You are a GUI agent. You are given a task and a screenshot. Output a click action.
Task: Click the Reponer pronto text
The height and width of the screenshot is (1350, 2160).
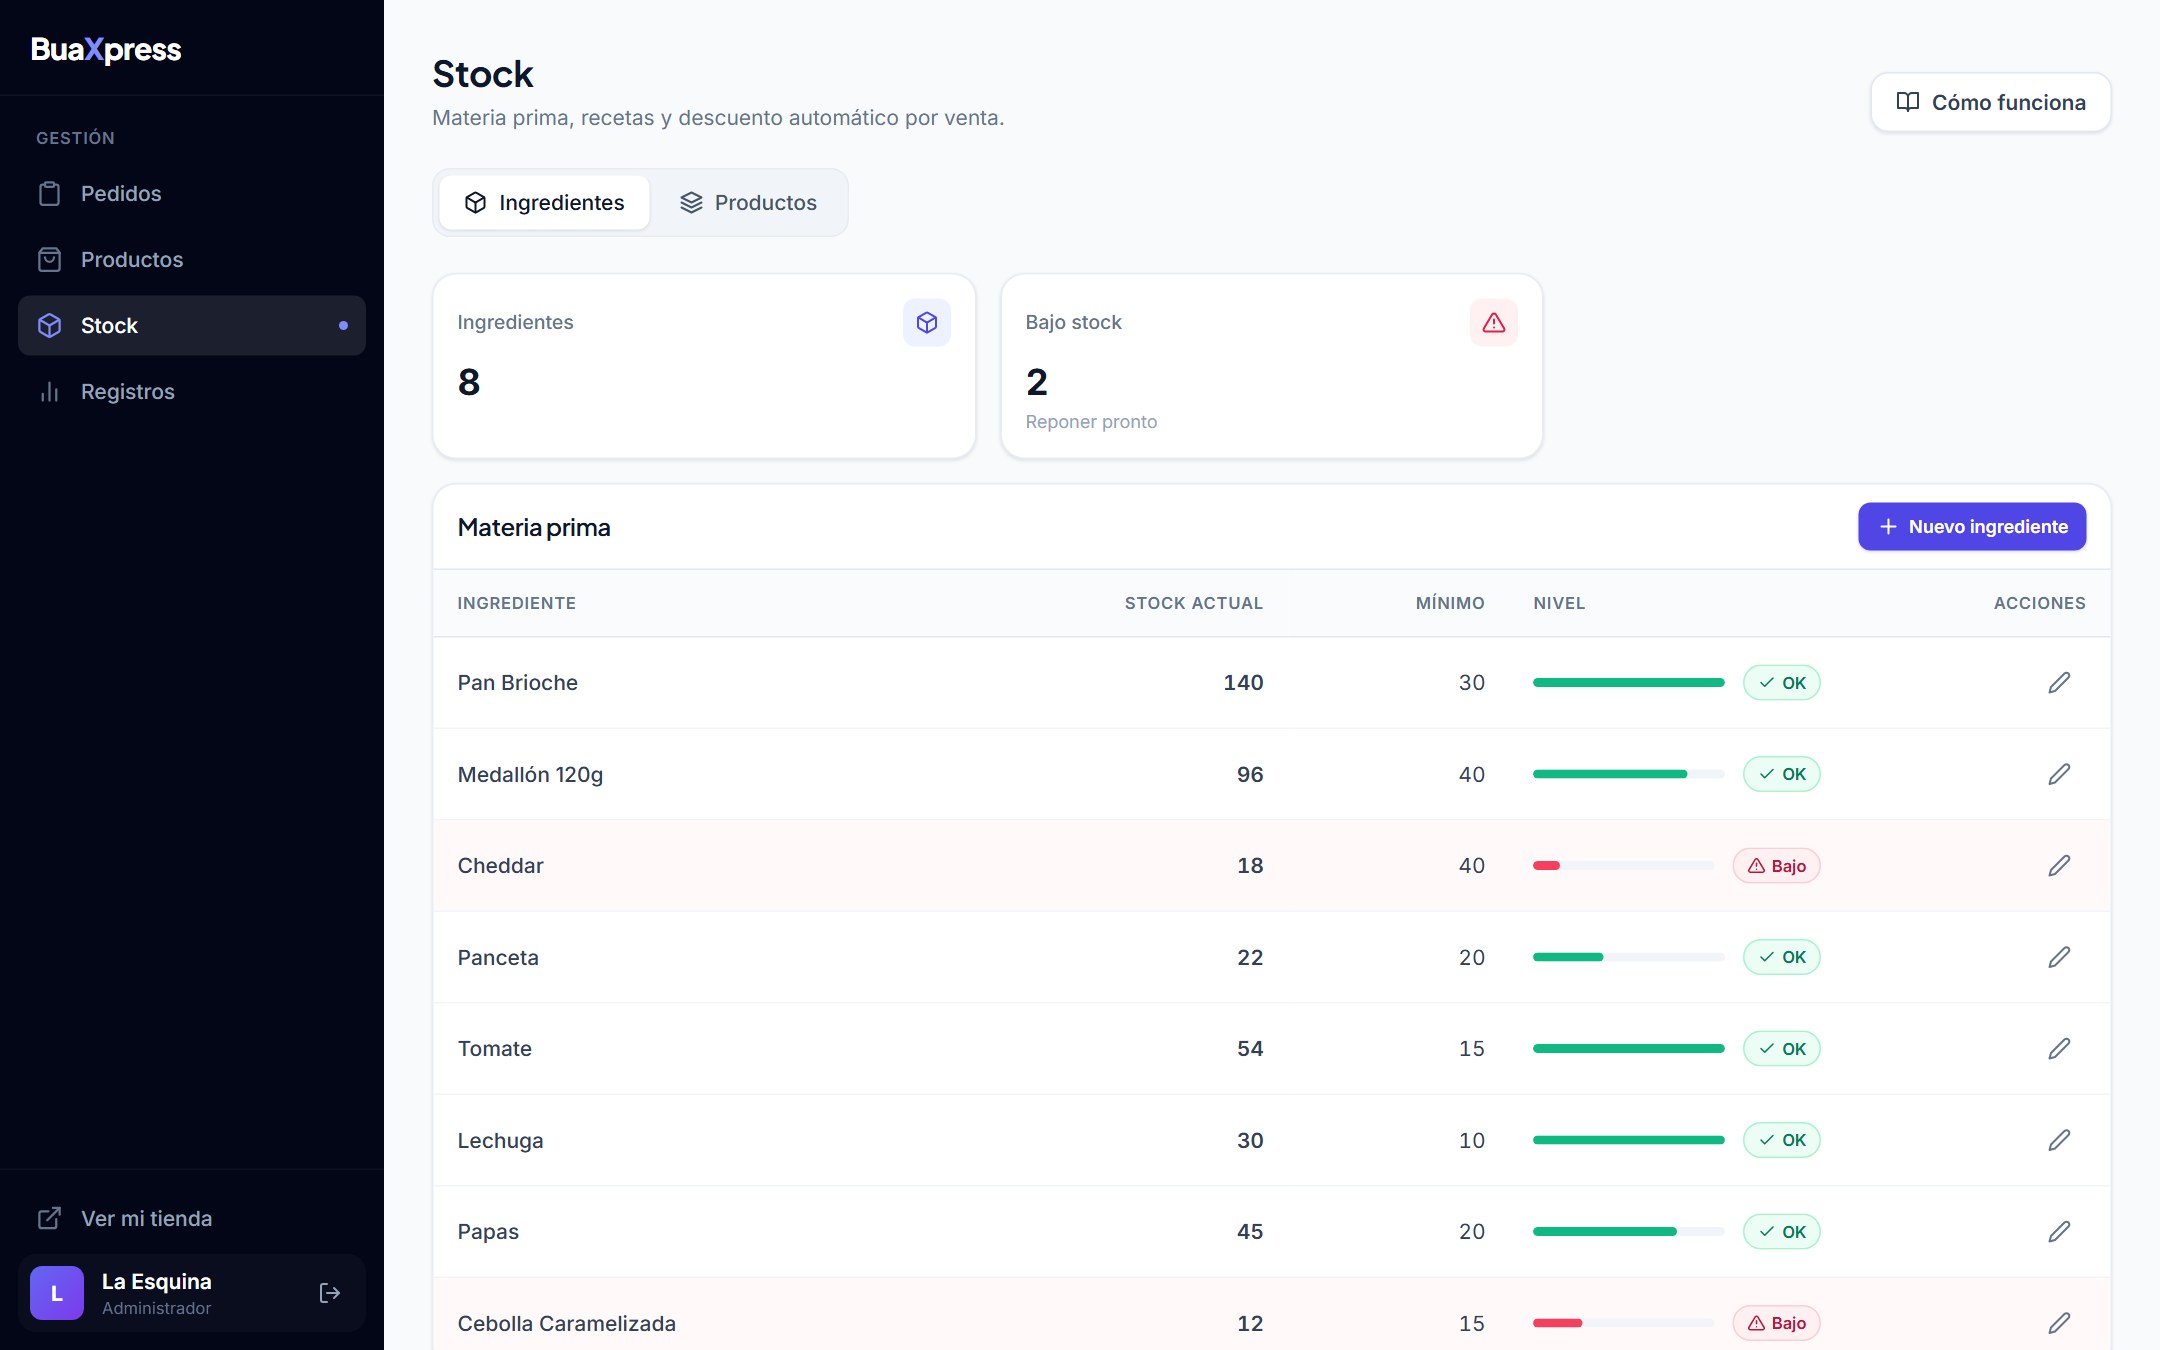[1091, 422]
